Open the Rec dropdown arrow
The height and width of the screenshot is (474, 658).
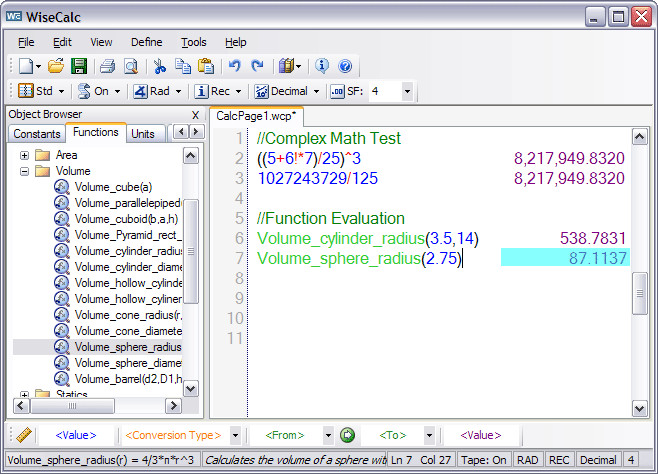(x=238, y=91)
